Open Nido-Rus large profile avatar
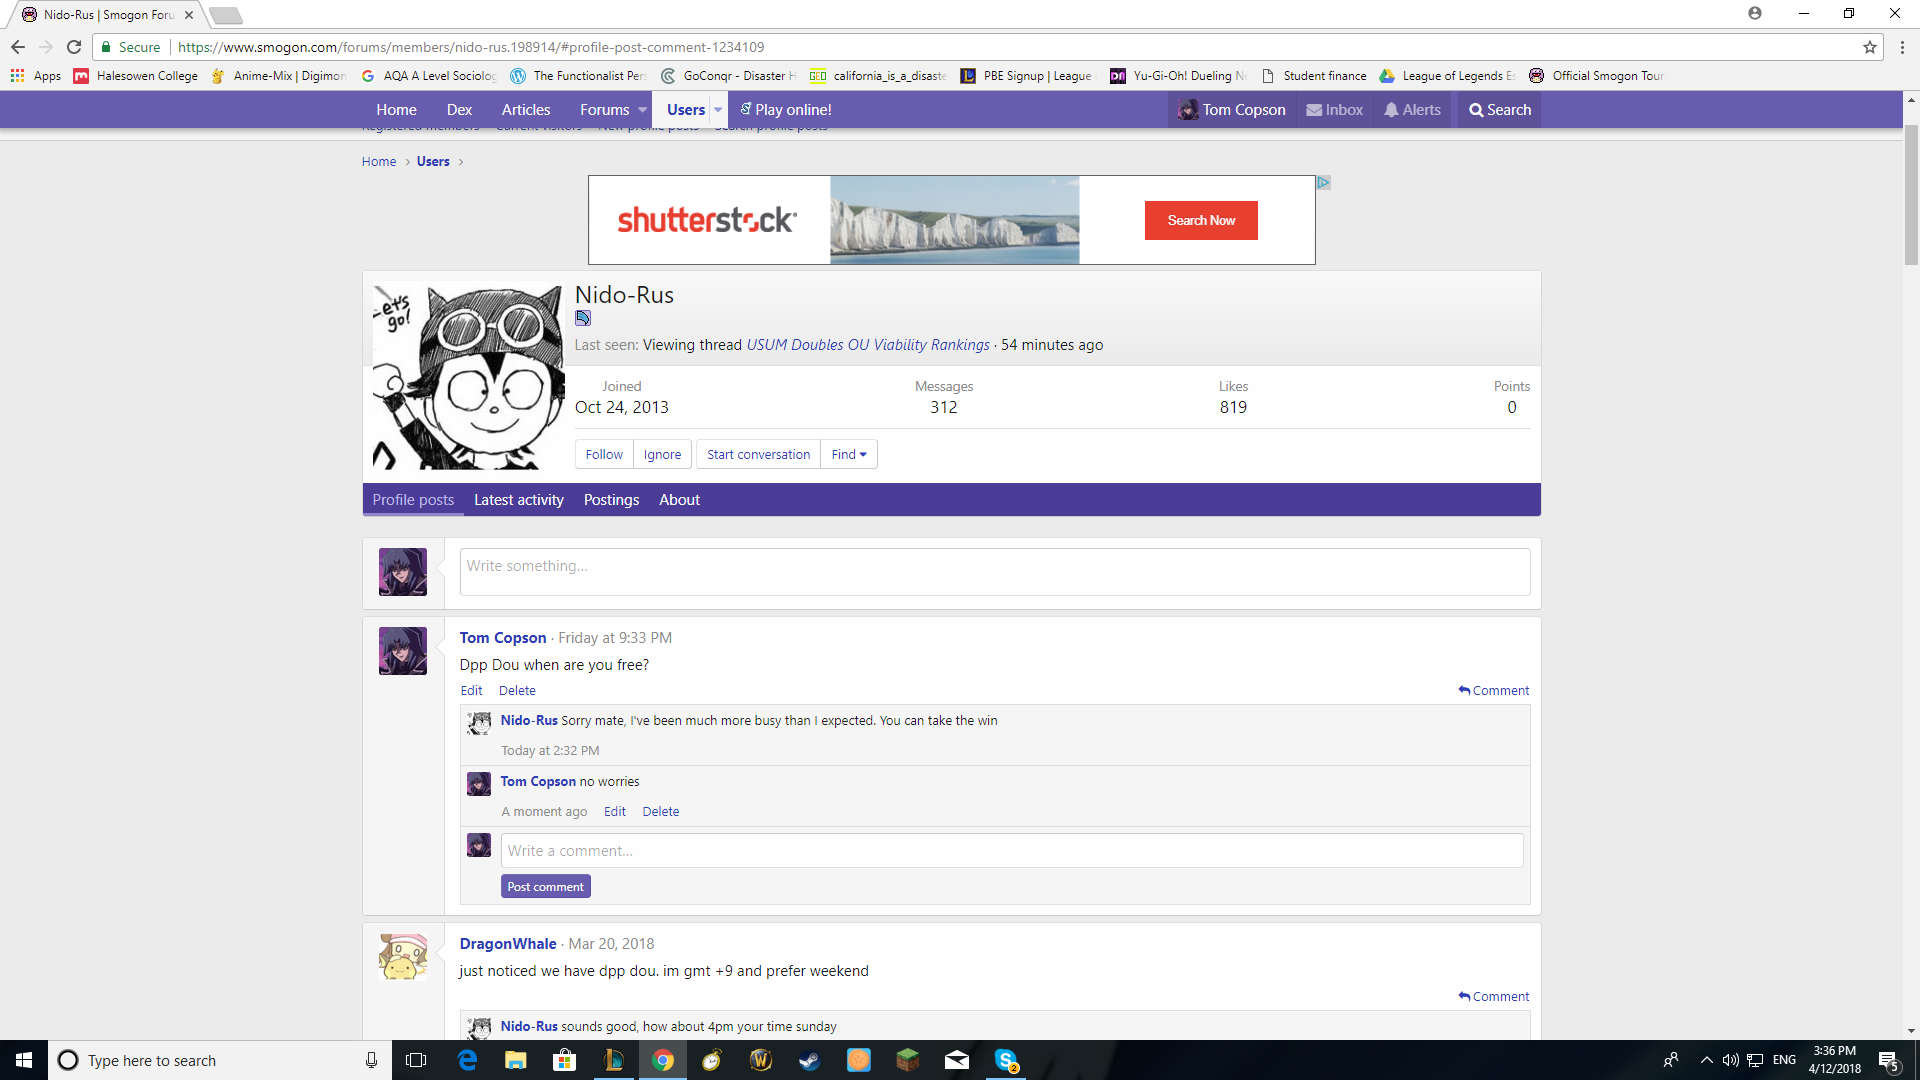Image resolution: width=1920 pixels, height=1080 pixels. 468,377
